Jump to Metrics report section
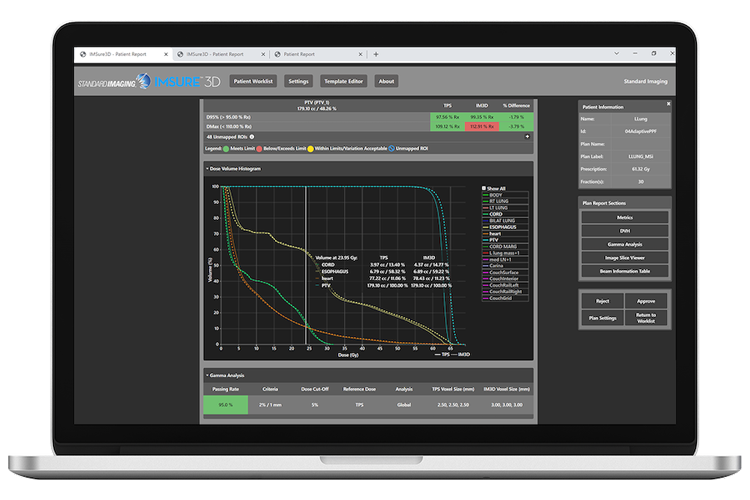 pyautogui.click(x=625, y=218)
